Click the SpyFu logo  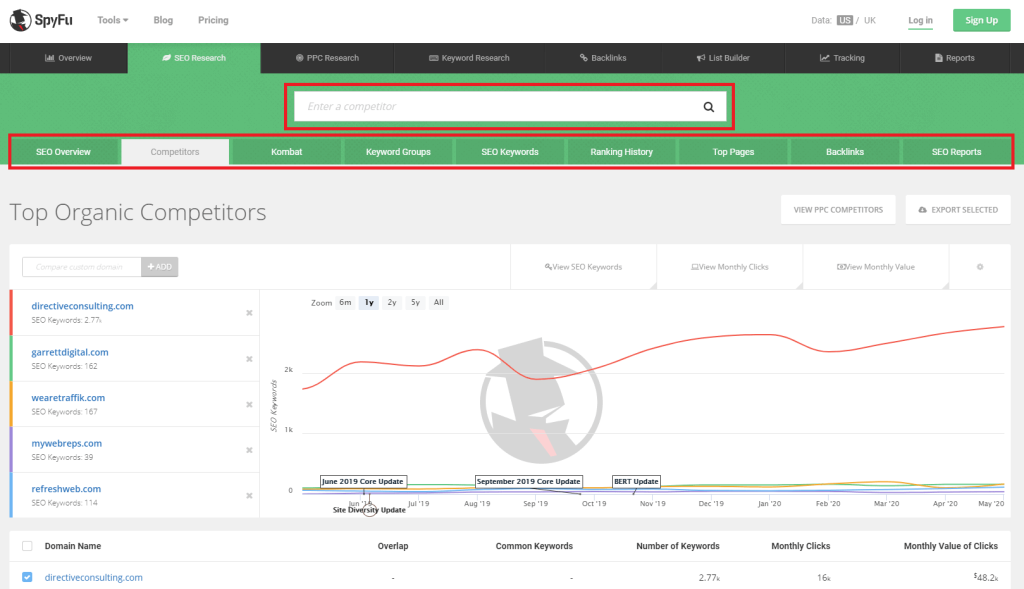point(41,20)
